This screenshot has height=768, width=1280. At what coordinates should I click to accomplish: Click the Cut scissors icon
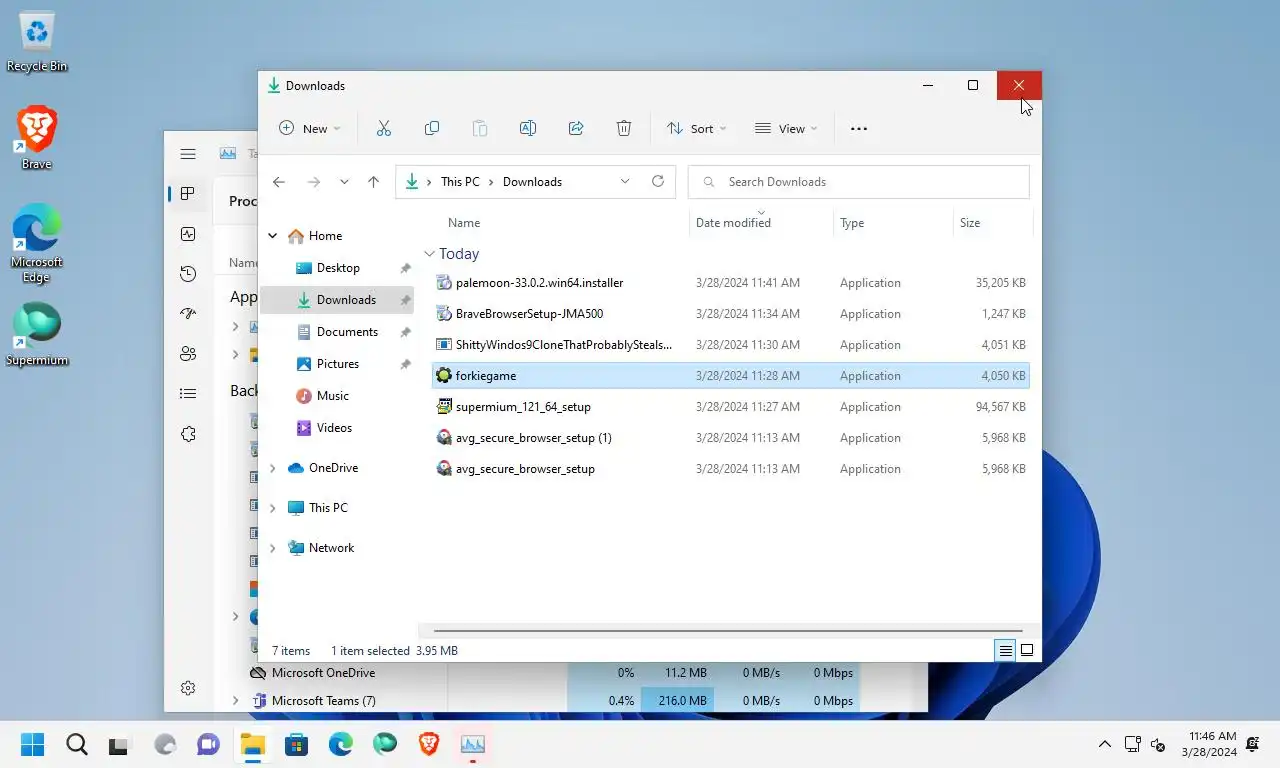(383, 128)
